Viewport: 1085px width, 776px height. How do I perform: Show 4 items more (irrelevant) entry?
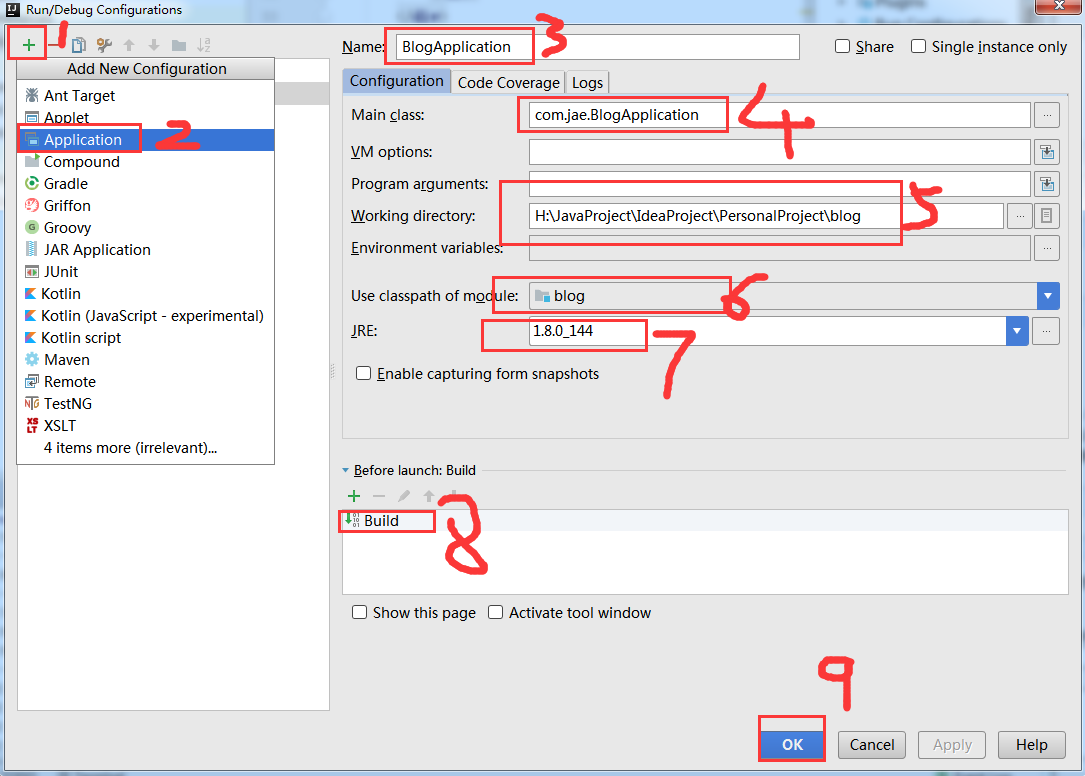click(x=145, y=448)
